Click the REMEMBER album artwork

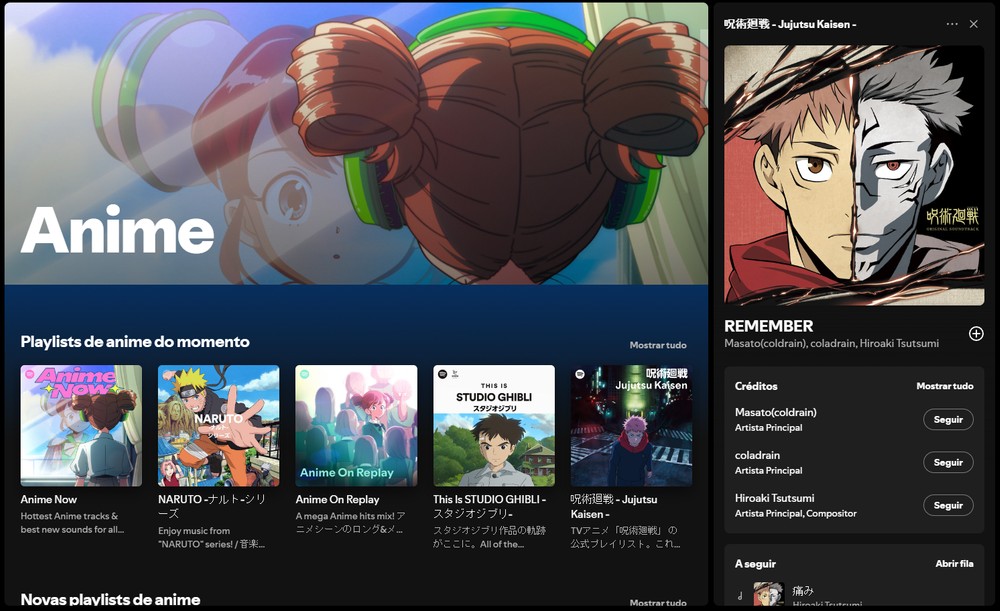click(854, 175)
